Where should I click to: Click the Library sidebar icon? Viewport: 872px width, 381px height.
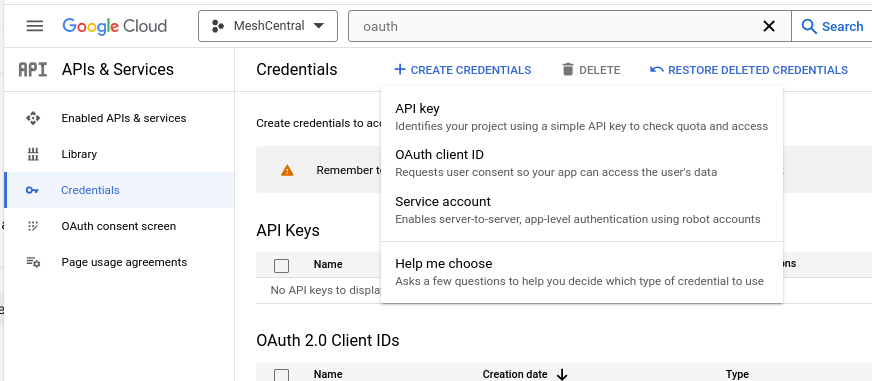click(33, 154)
